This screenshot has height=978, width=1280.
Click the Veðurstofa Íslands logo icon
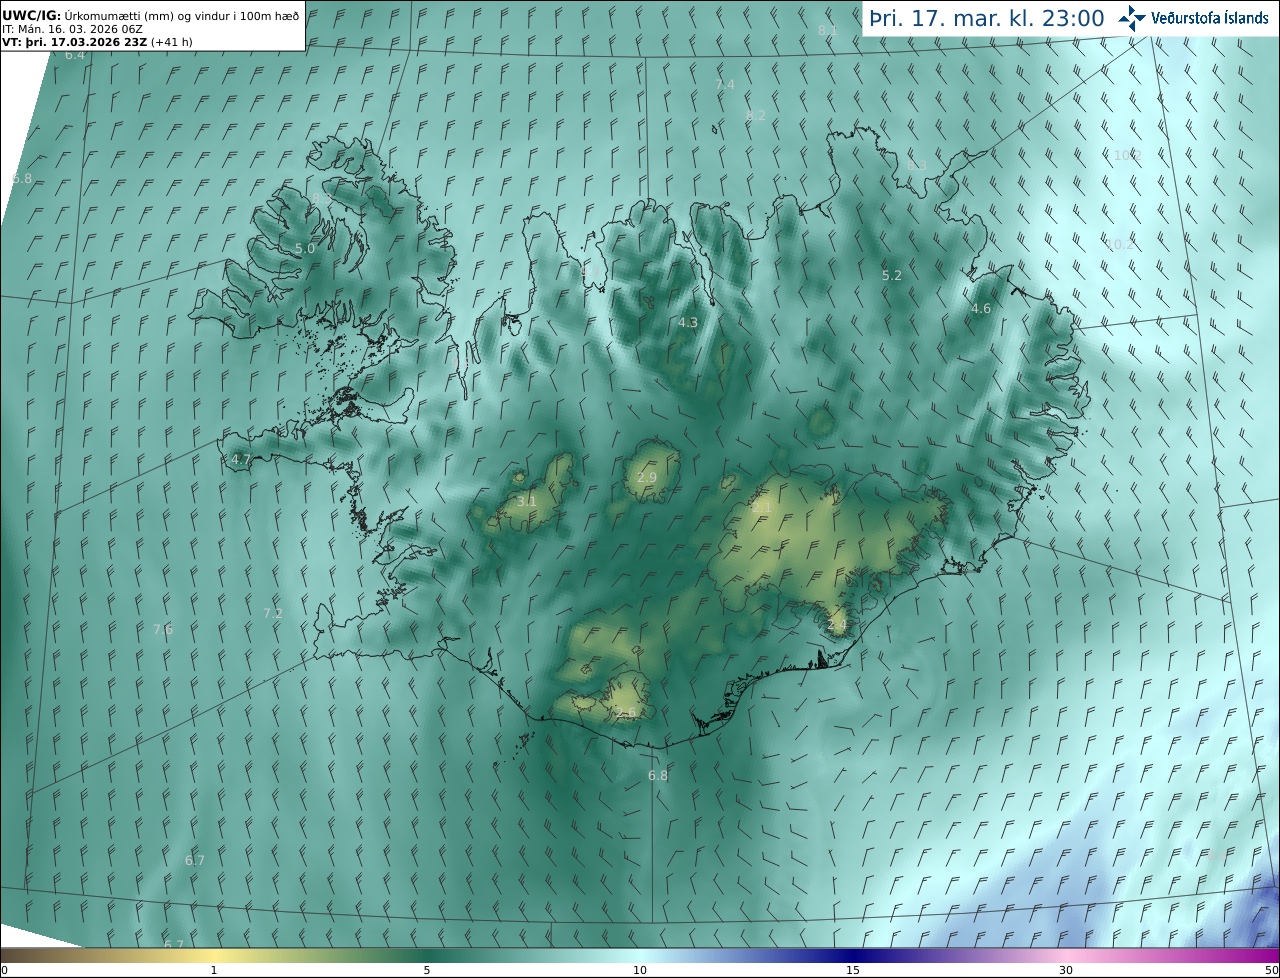point(1132,18)
